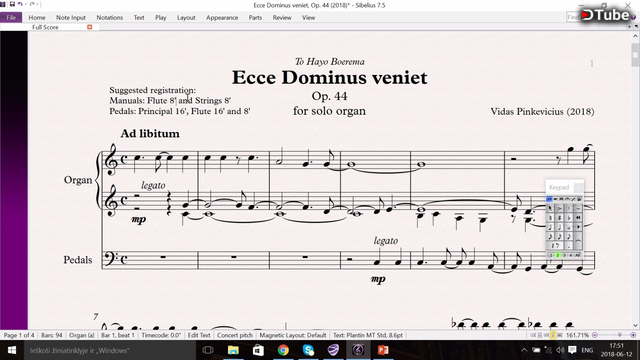Click the score title Ecce Dominus veniet
The image size is (640, 360).
[x=329, y=78]
